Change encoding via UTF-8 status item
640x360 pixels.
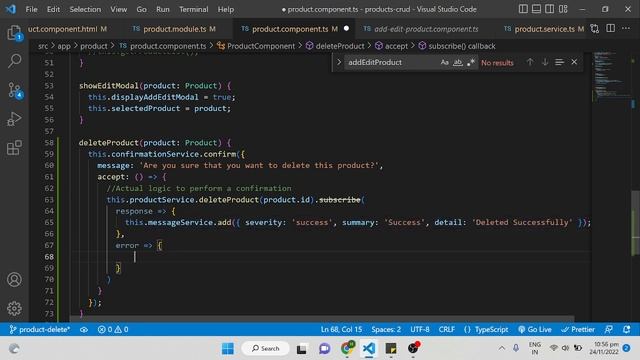(420, 329)
